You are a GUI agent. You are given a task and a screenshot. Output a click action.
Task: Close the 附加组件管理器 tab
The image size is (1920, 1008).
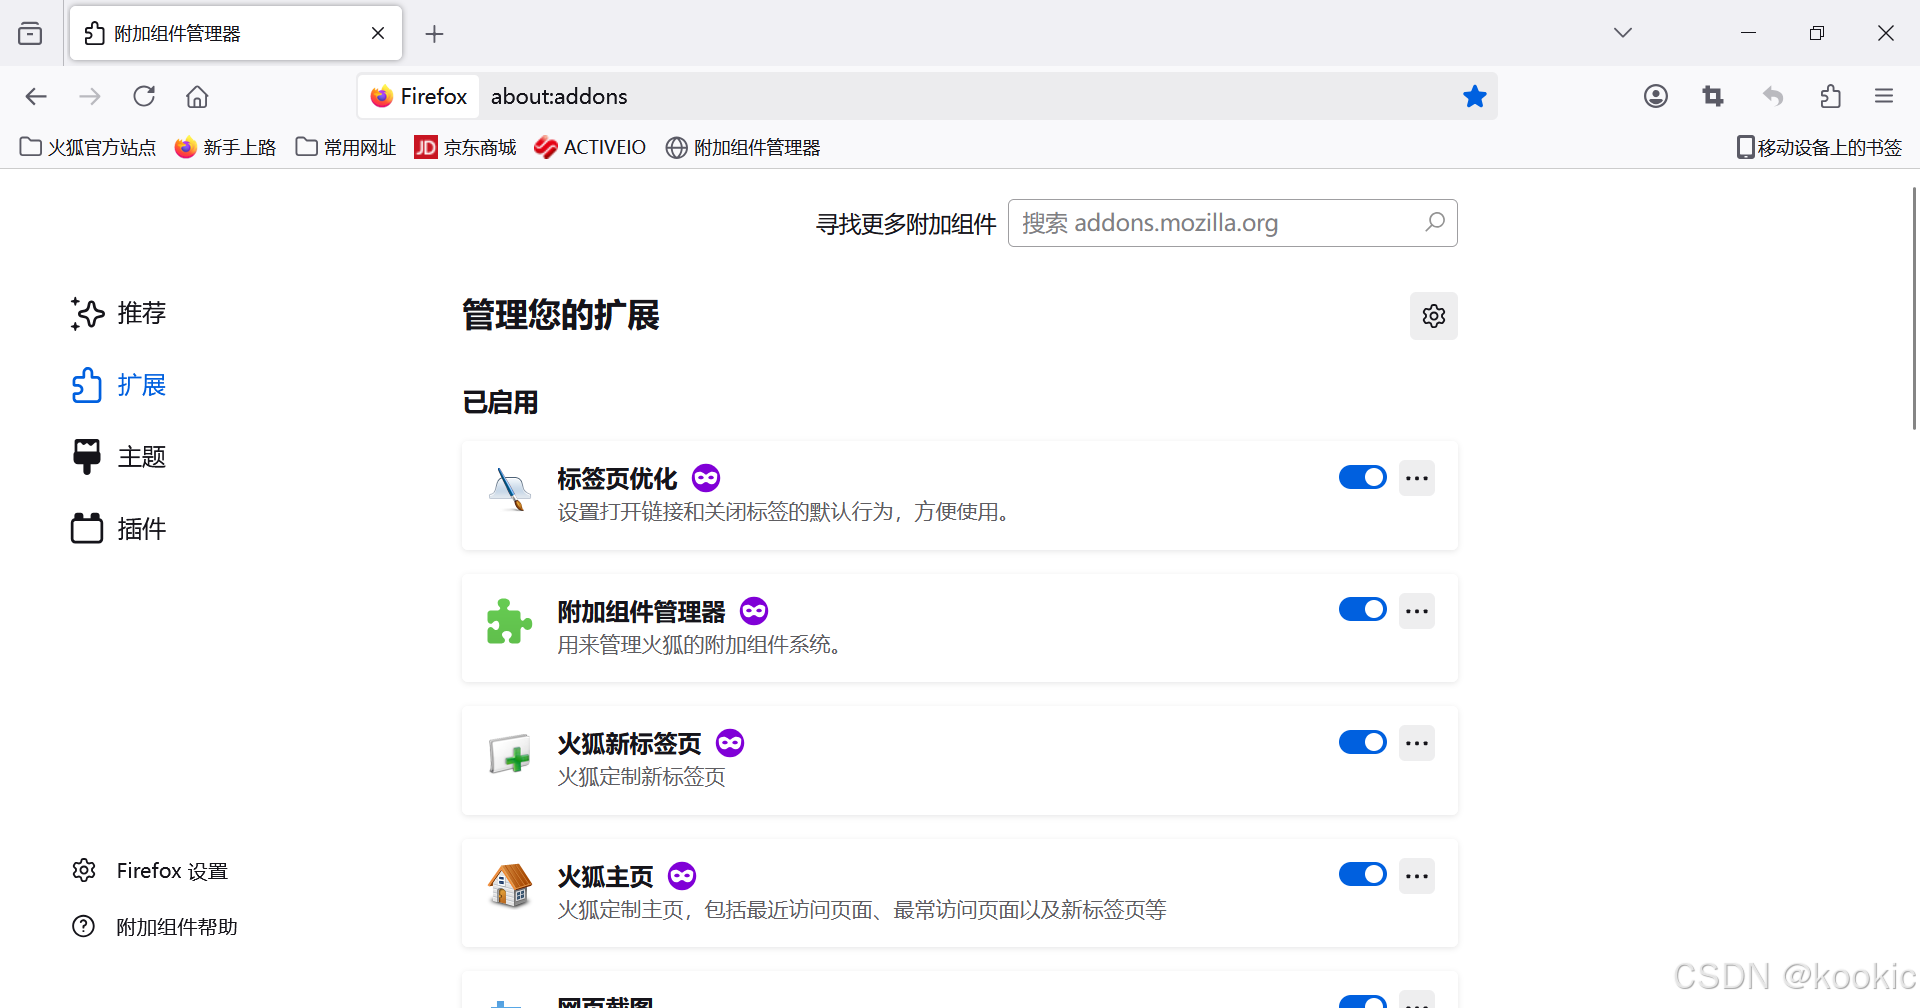pos(378,33)
